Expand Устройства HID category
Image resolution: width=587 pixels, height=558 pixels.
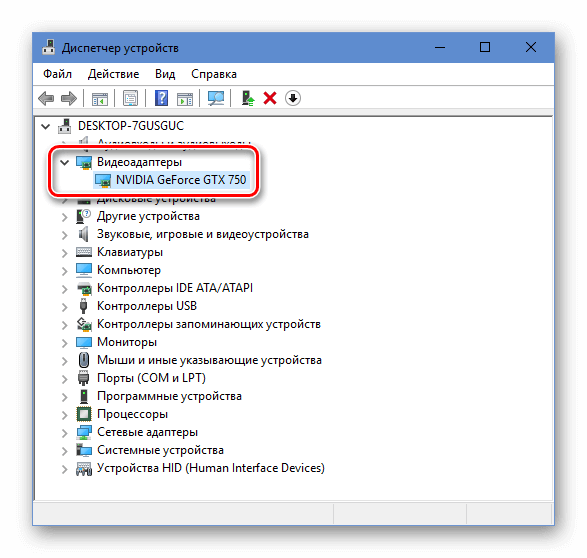pos(65,469)
